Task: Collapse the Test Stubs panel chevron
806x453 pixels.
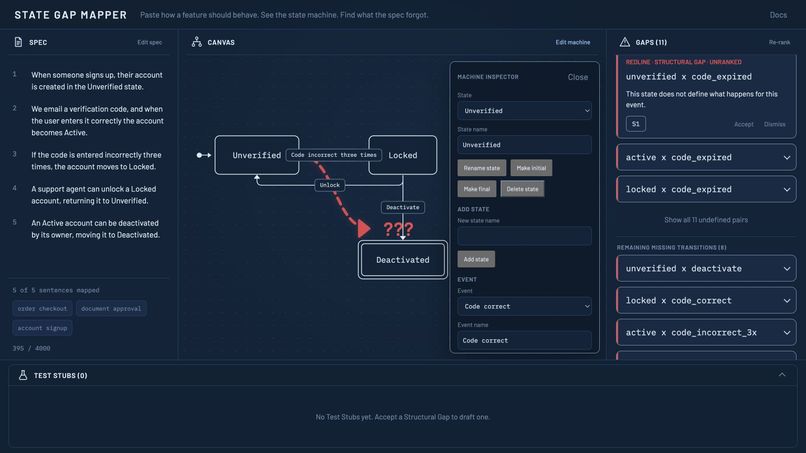Action: pos(782,375)
